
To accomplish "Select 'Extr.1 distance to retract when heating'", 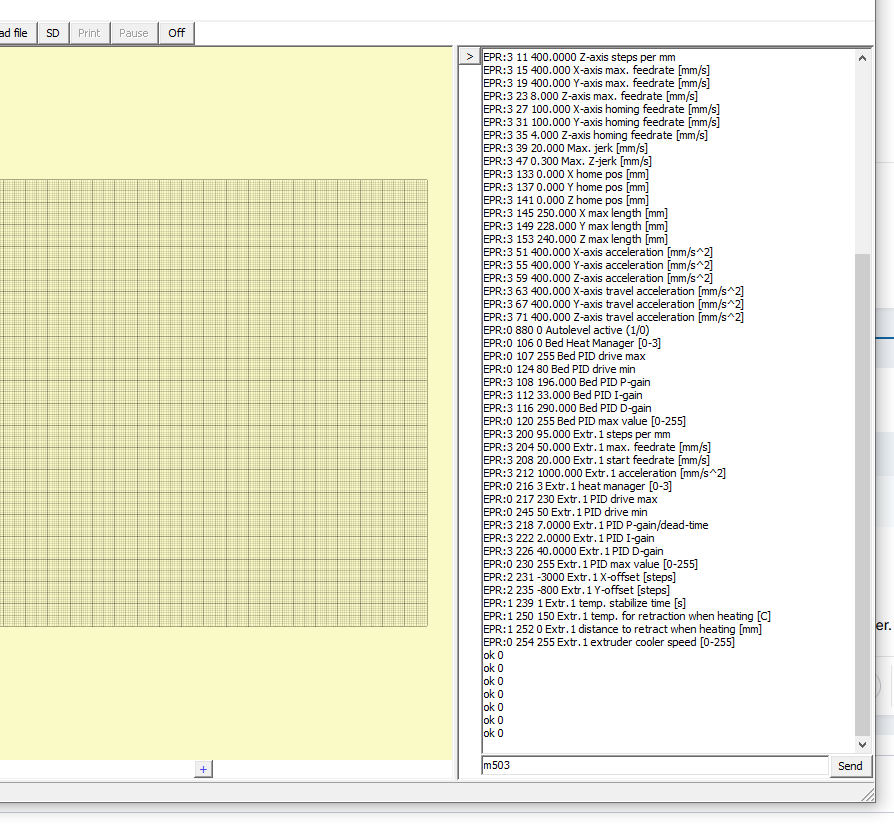I will (x=623, y=629).
